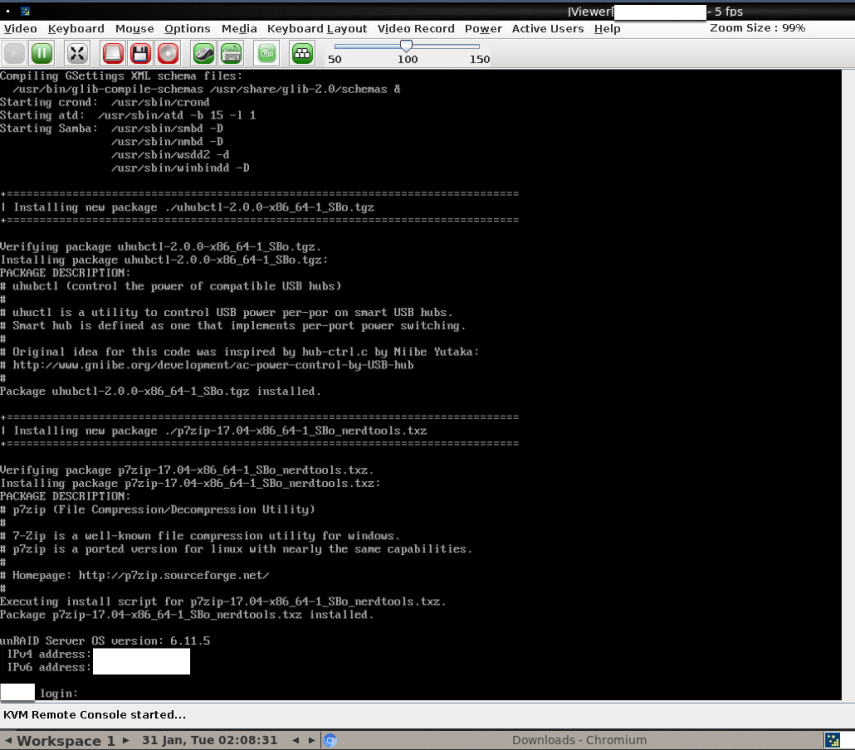Open the Video Record menu
855x750 pixels.
[416, 29]
